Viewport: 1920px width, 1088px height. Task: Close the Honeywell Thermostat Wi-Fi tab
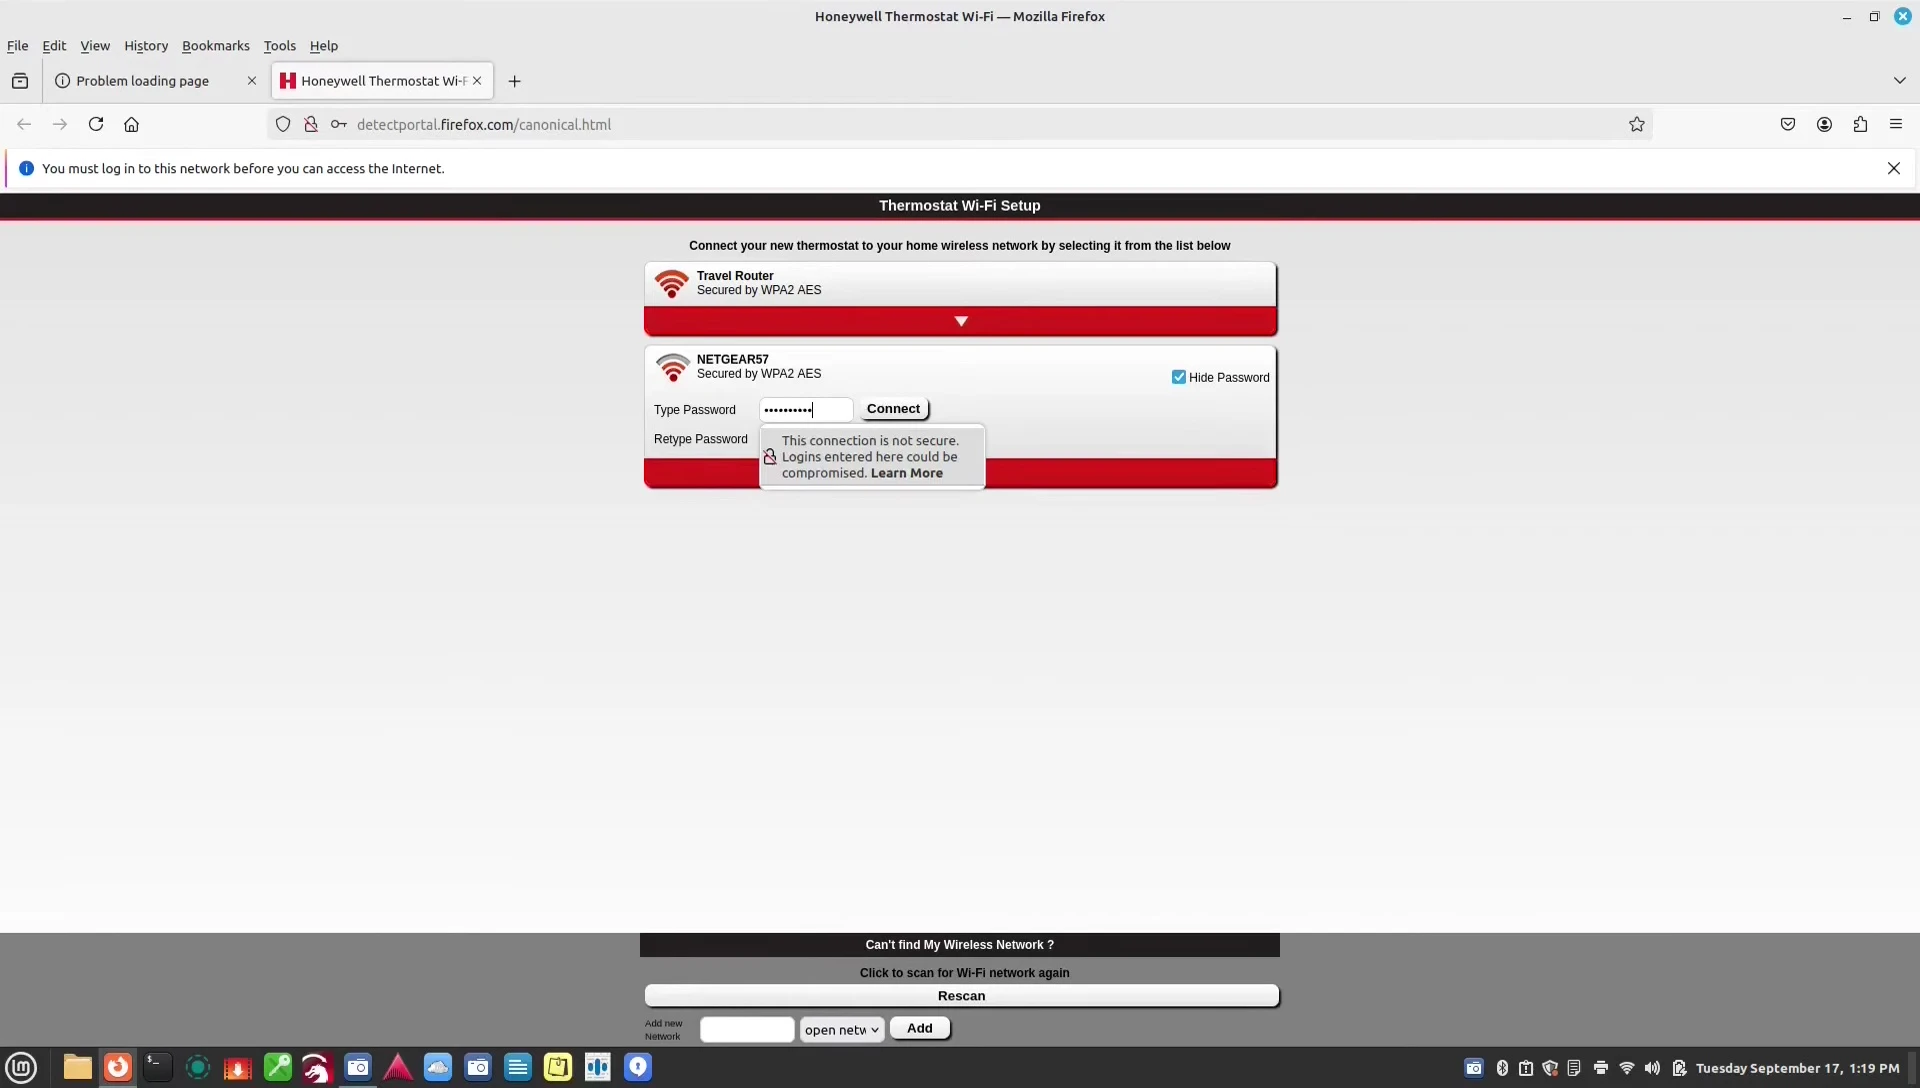click(477, 81)
